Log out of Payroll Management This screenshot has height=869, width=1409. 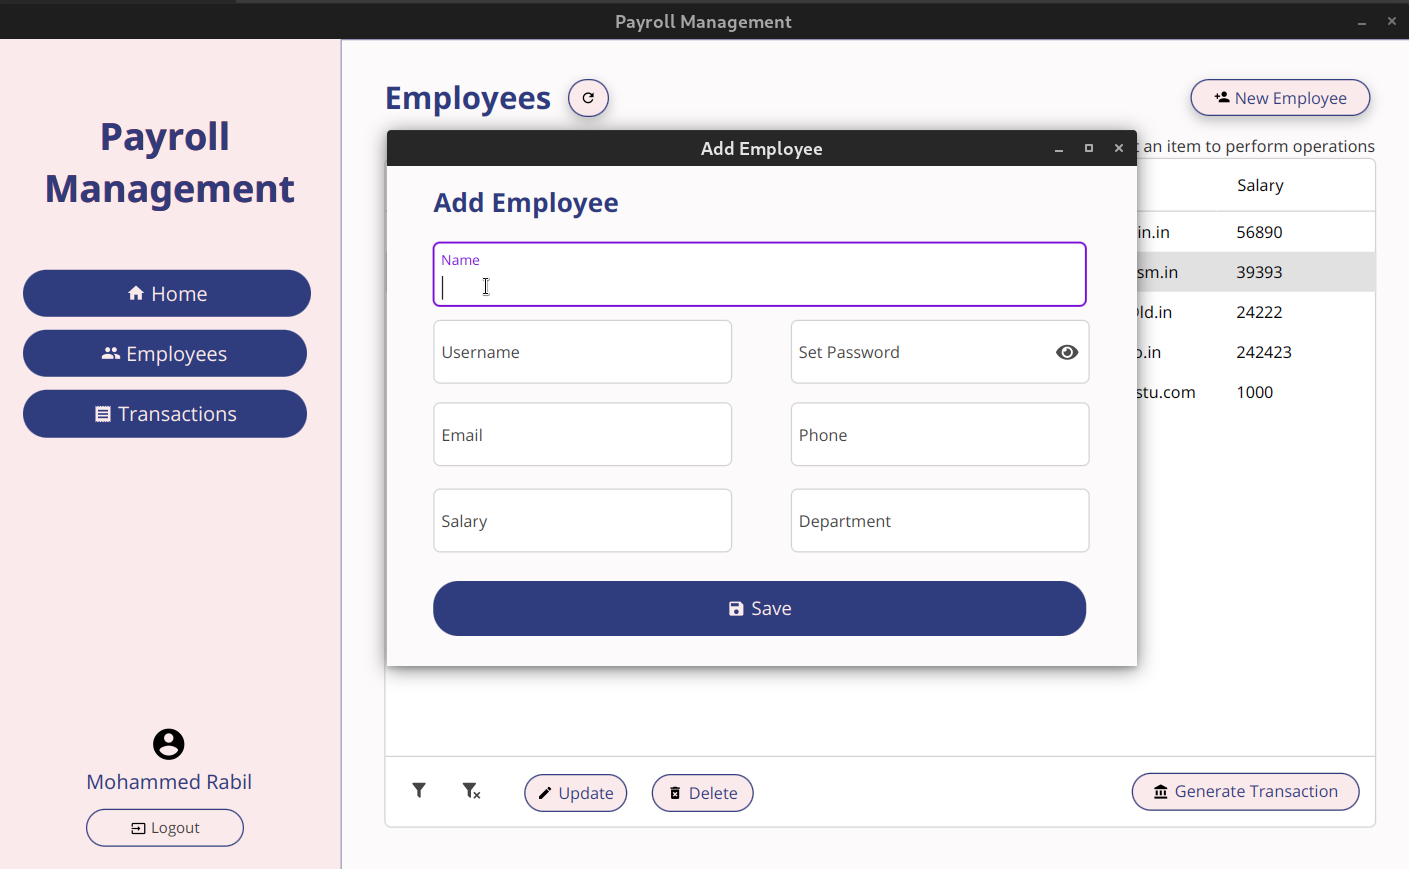point(164,827)
